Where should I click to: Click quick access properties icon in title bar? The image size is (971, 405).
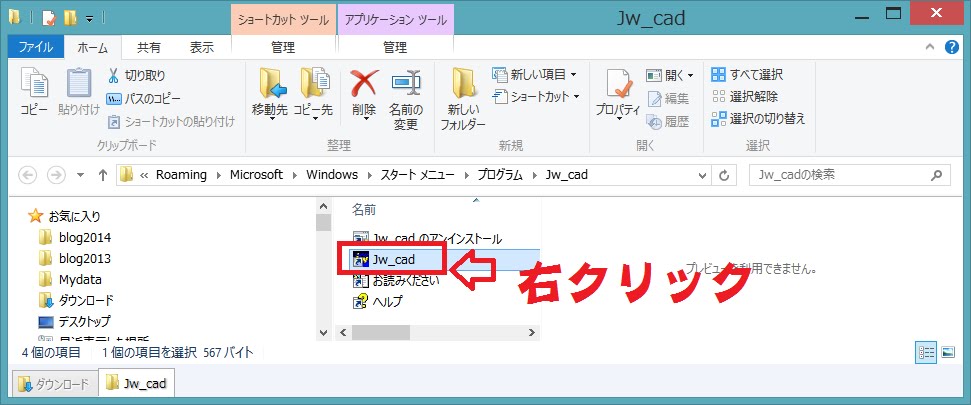tap(49, 18)
